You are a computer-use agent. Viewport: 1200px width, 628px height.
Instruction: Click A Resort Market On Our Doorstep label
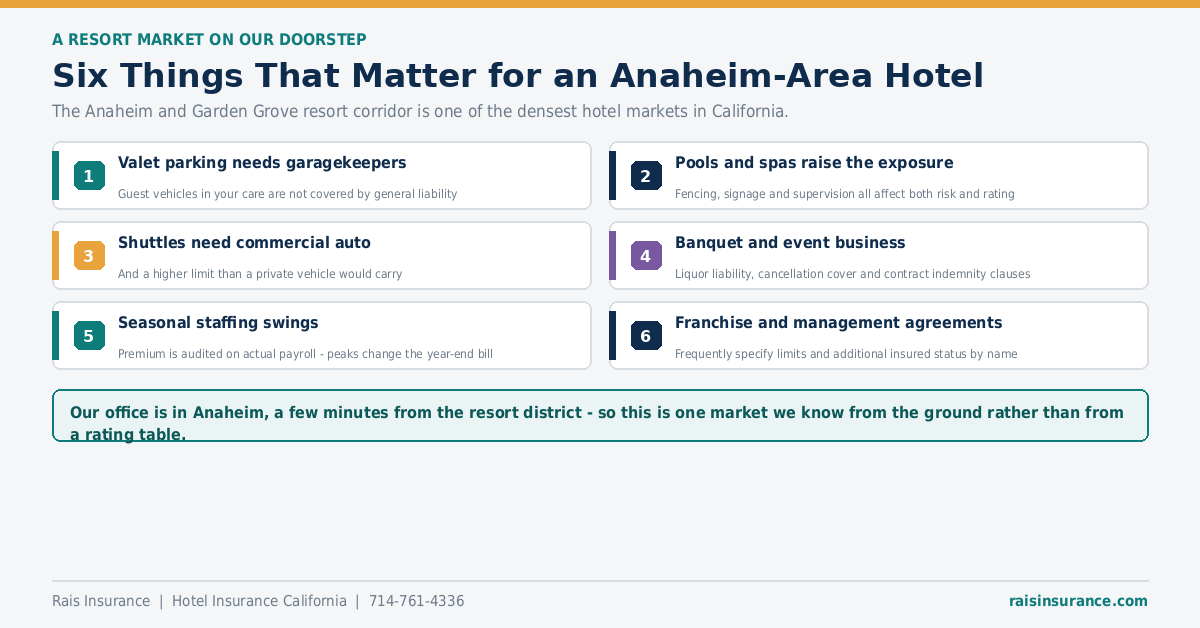209,39
